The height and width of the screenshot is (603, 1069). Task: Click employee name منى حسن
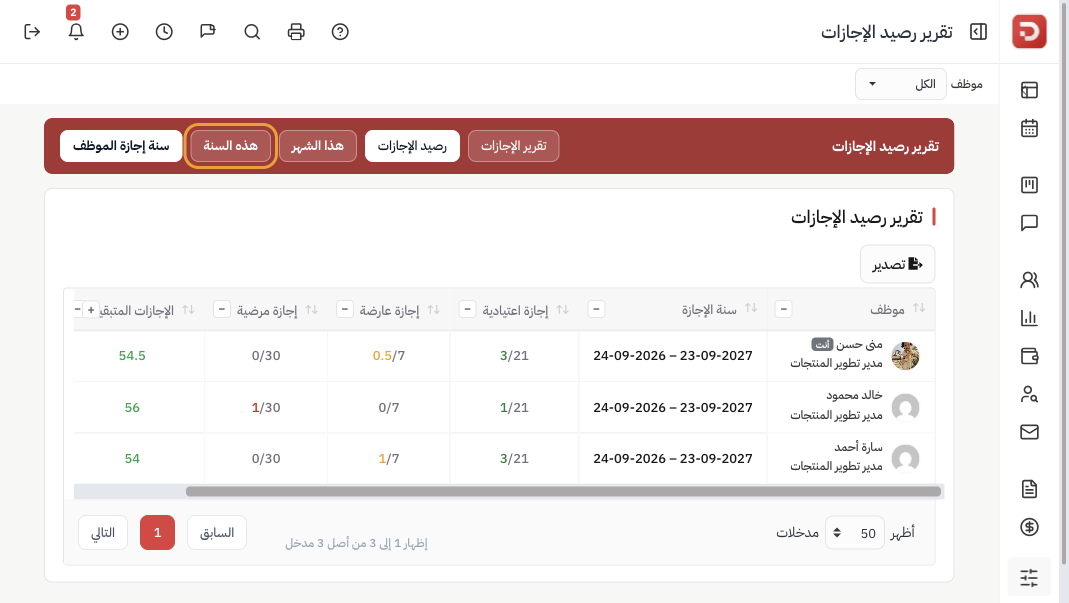pos(860,345)
